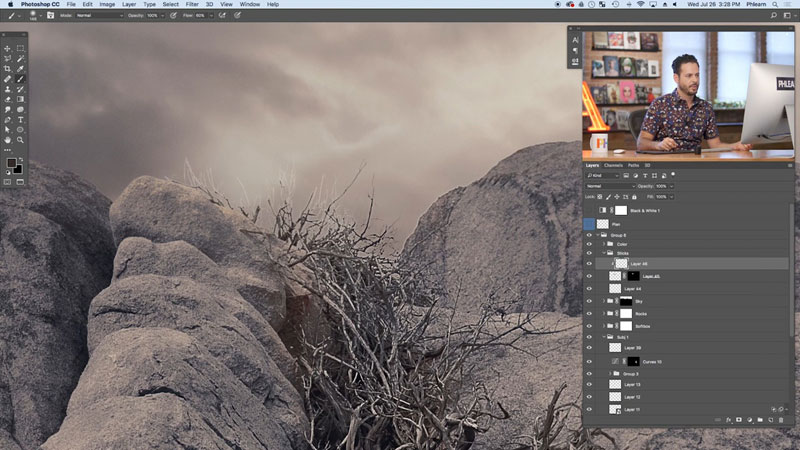This screenshot has width=800, height=450.
Task: Select the Eyedropper tool
Action: (20, 69)
